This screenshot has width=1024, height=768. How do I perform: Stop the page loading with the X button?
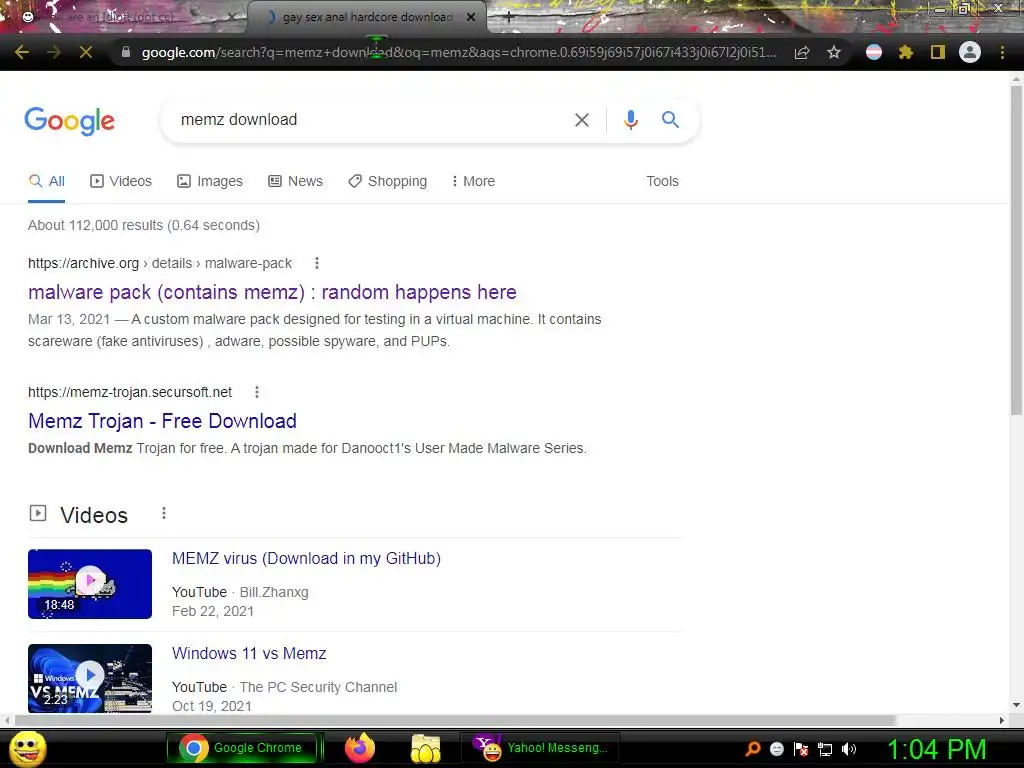(86, 52)
